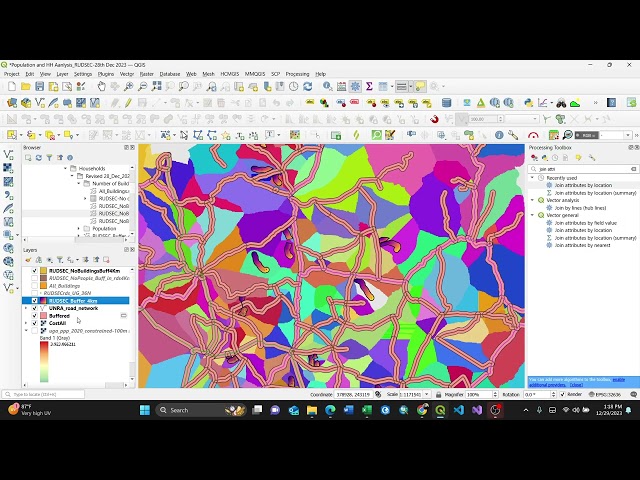The width and height of the screenshot is (640, 480).
Task: Click the close link in toolbox notice
Action: 576,385
